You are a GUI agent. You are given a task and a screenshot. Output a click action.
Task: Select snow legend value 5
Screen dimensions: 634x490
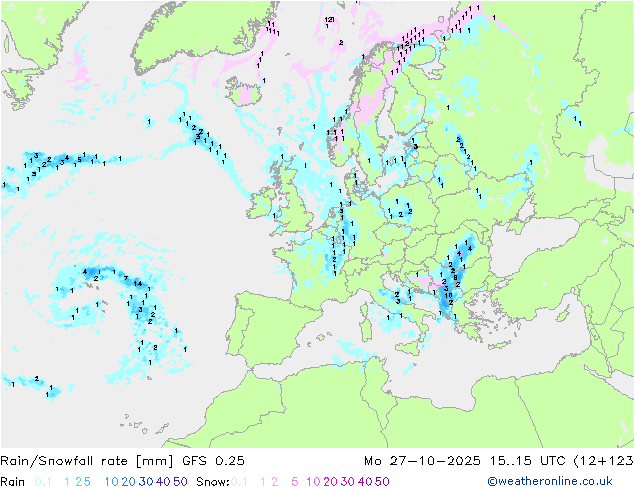(294, 482)
